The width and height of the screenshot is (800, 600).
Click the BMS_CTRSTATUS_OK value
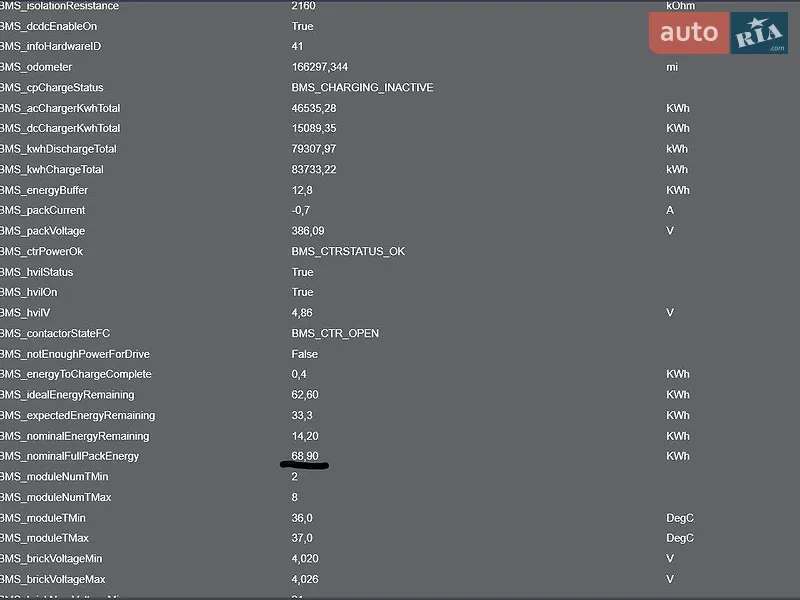coord(348,252)
